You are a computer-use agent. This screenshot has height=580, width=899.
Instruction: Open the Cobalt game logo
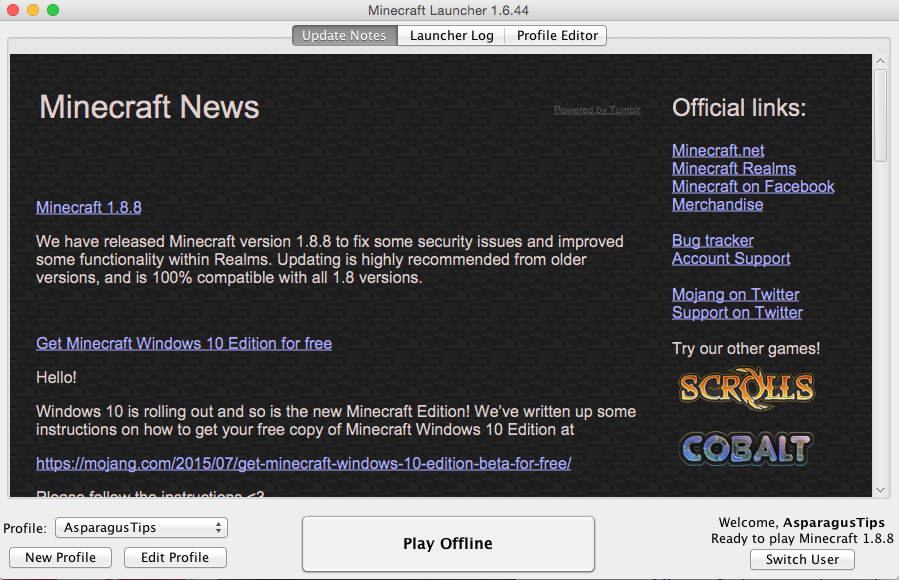click(x=746, y=448)
